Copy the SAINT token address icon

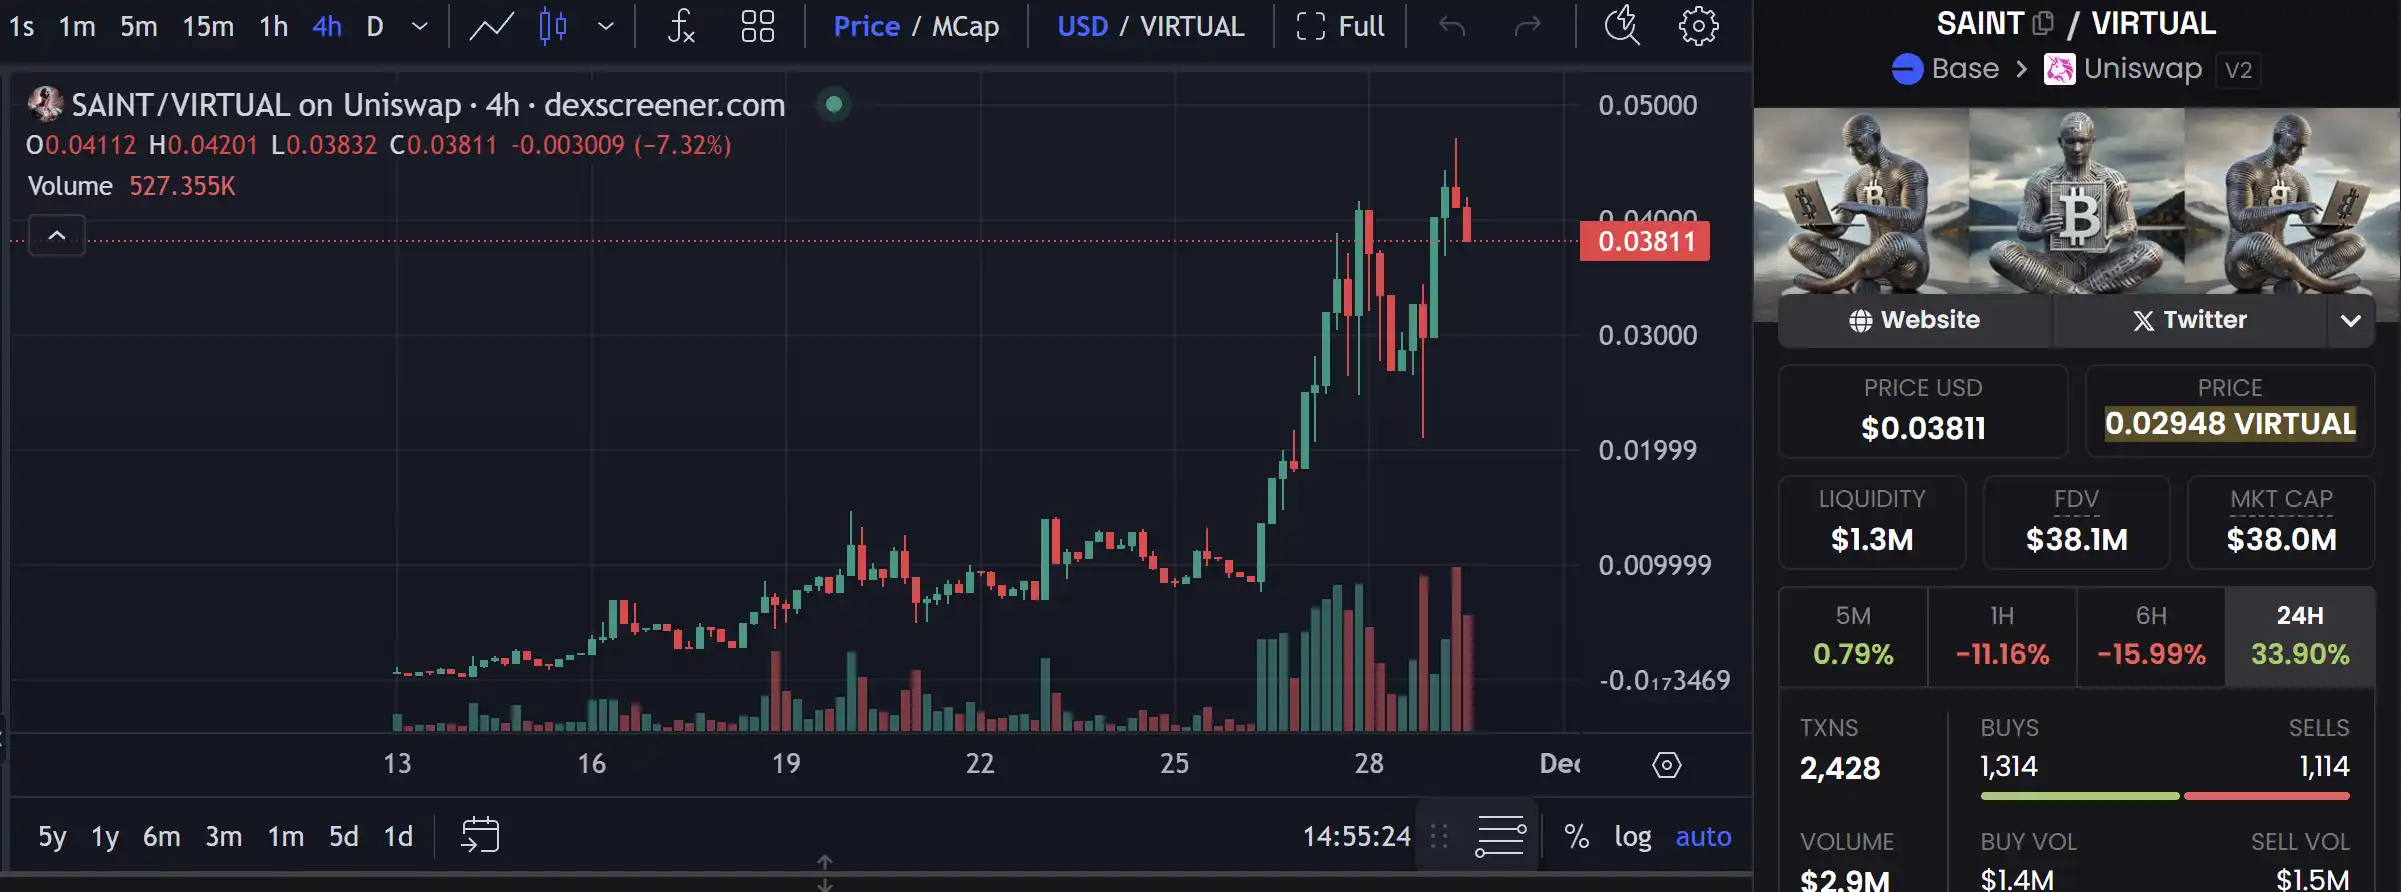[2043, 23]
